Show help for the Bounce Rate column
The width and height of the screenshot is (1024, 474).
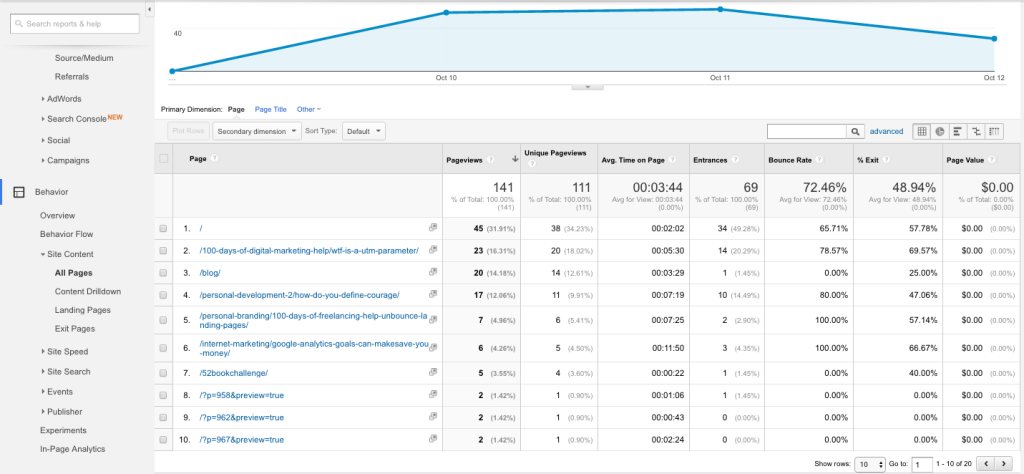pos(819,159)
